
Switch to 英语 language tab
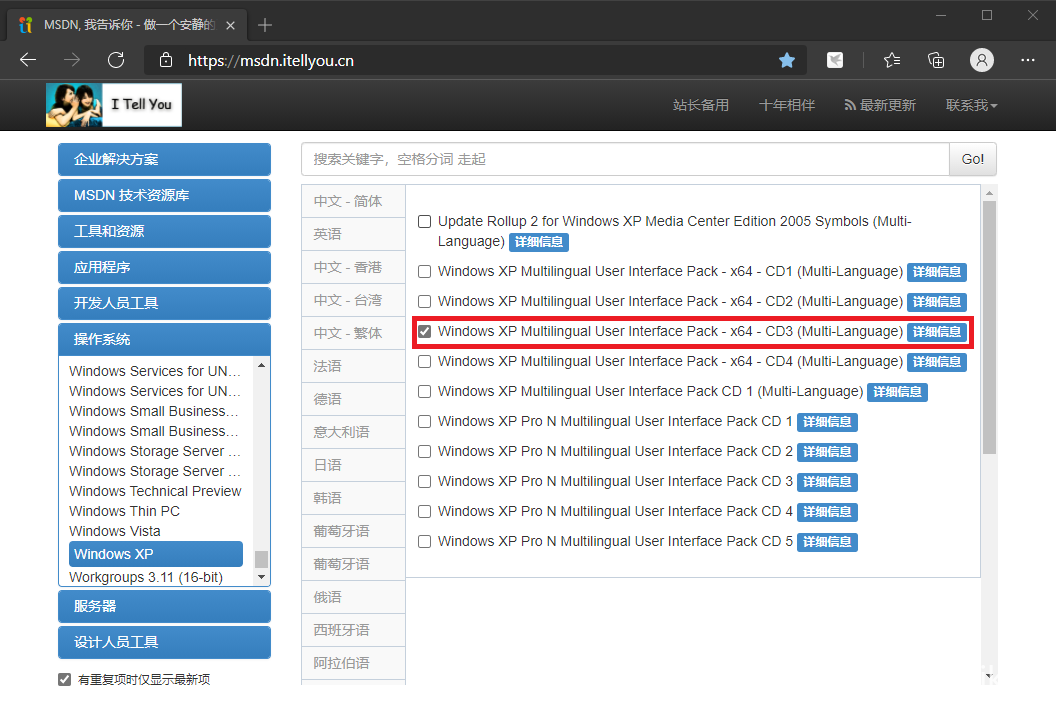coord(353,234)
